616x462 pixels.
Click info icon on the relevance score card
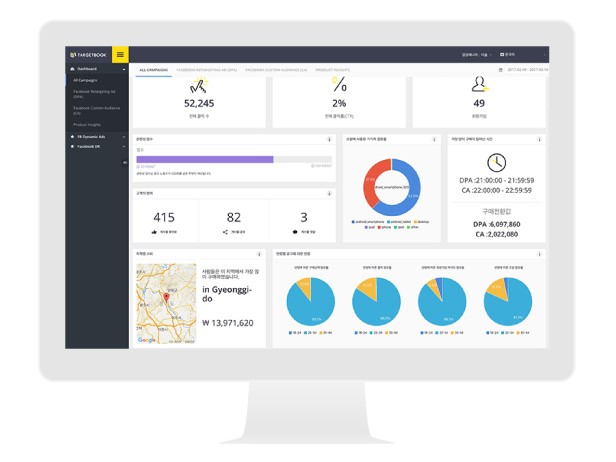click(x=329, y=139)
